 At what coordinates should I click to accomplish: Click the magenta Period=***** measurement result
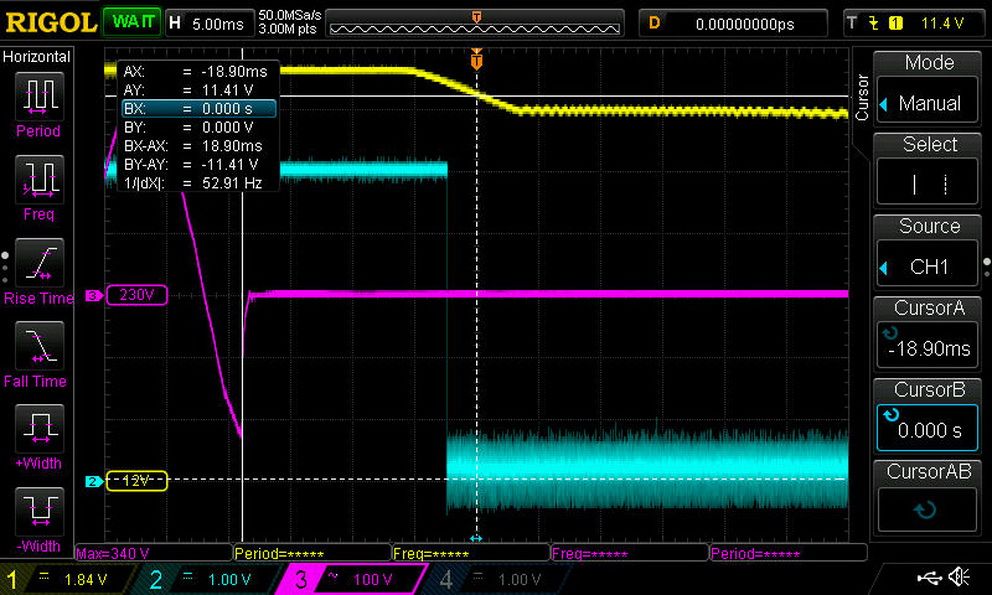tap(788, 554)
